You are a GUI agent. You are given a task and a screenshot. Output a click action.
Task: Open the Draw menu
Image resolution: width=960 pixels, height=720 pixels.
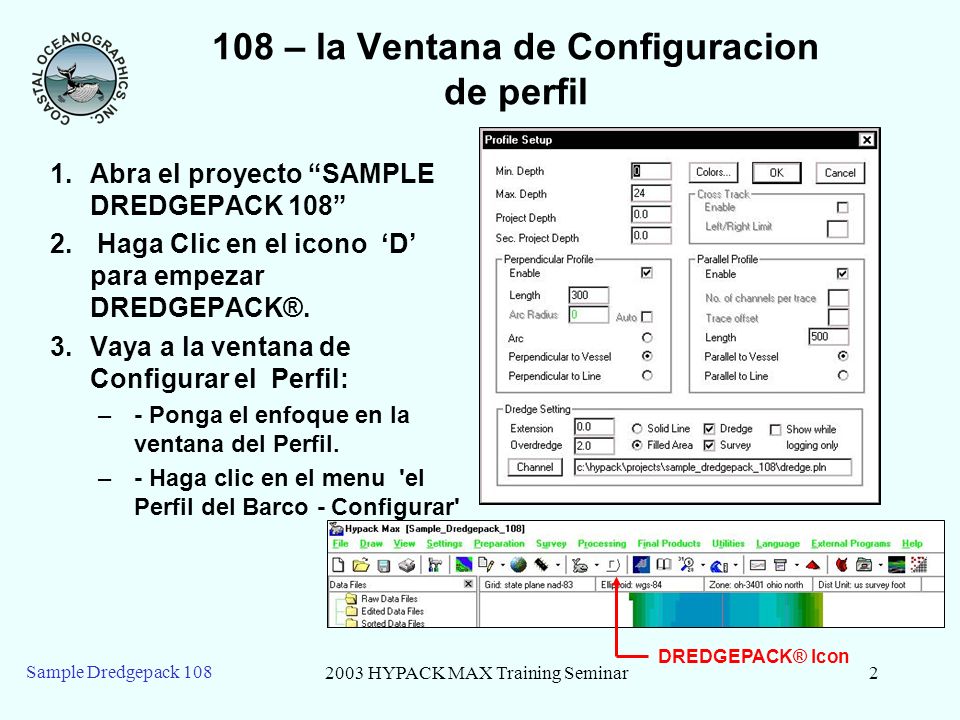click(x=371, y=543)
